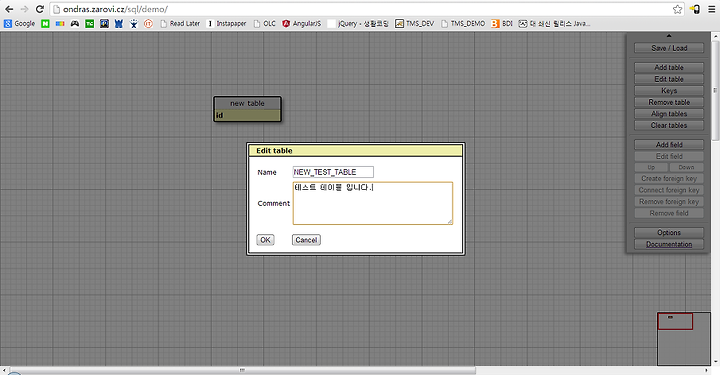Screen dimensions: 720x375
Task: Open the OLC bookmark
Action: (265, 23)
